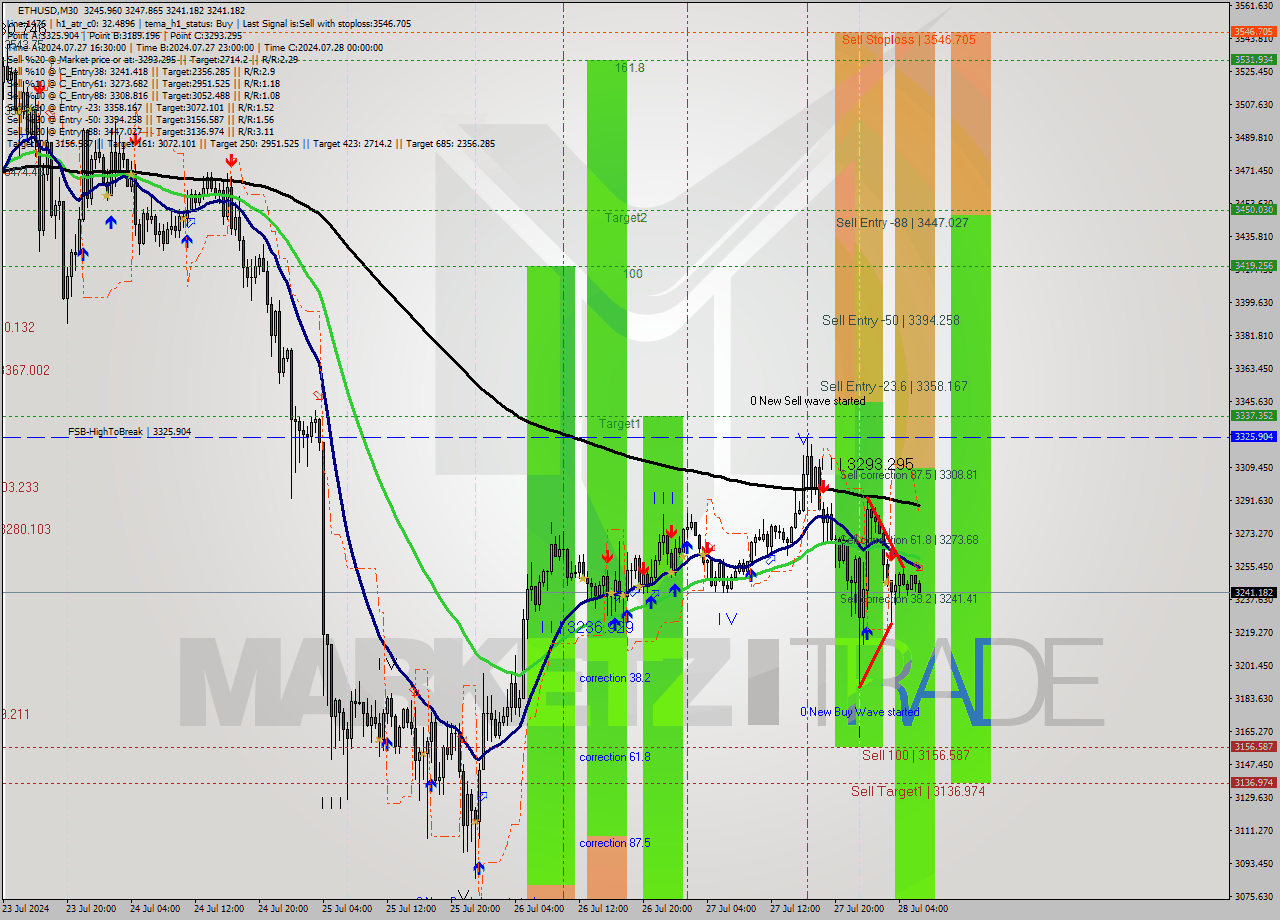Click the Target2 label on the chart
The width and height of the screenshot is (1280, 920).
click(625, 217)
